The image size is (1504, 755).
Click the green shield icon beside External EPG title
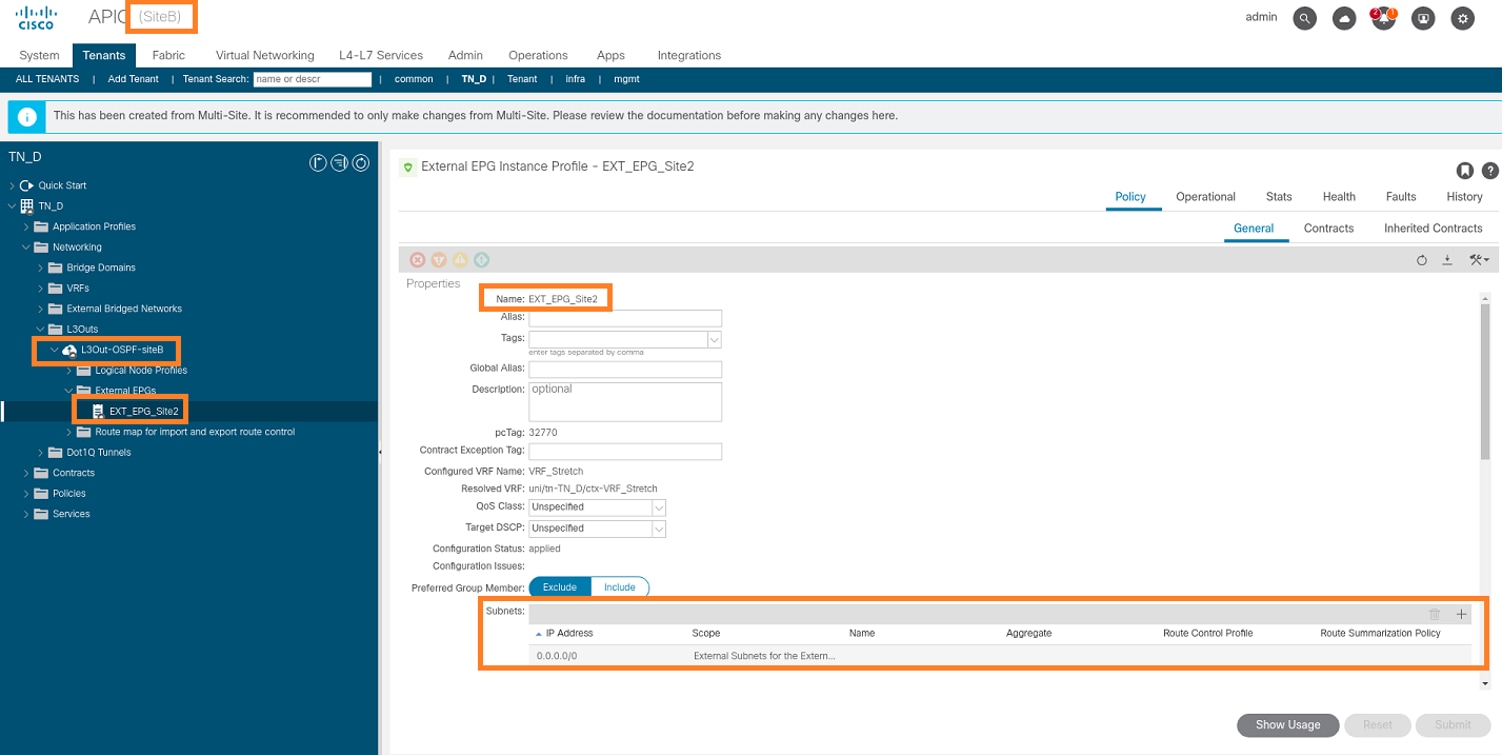coord(408,168)
